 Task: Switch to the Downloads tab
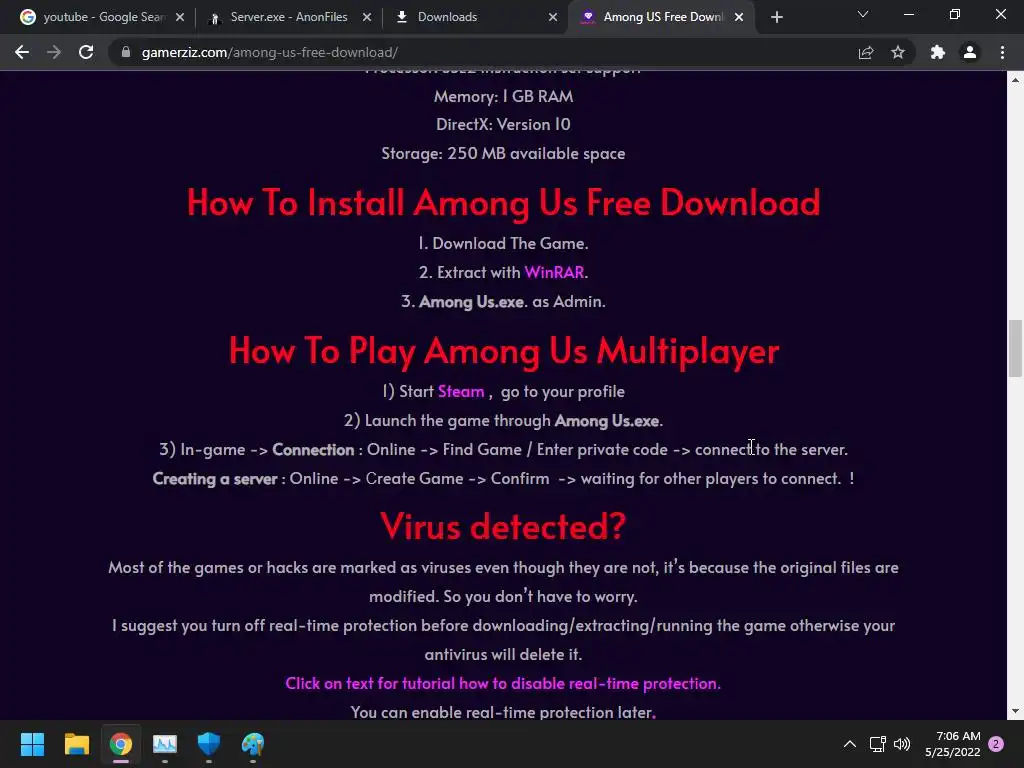476,17
